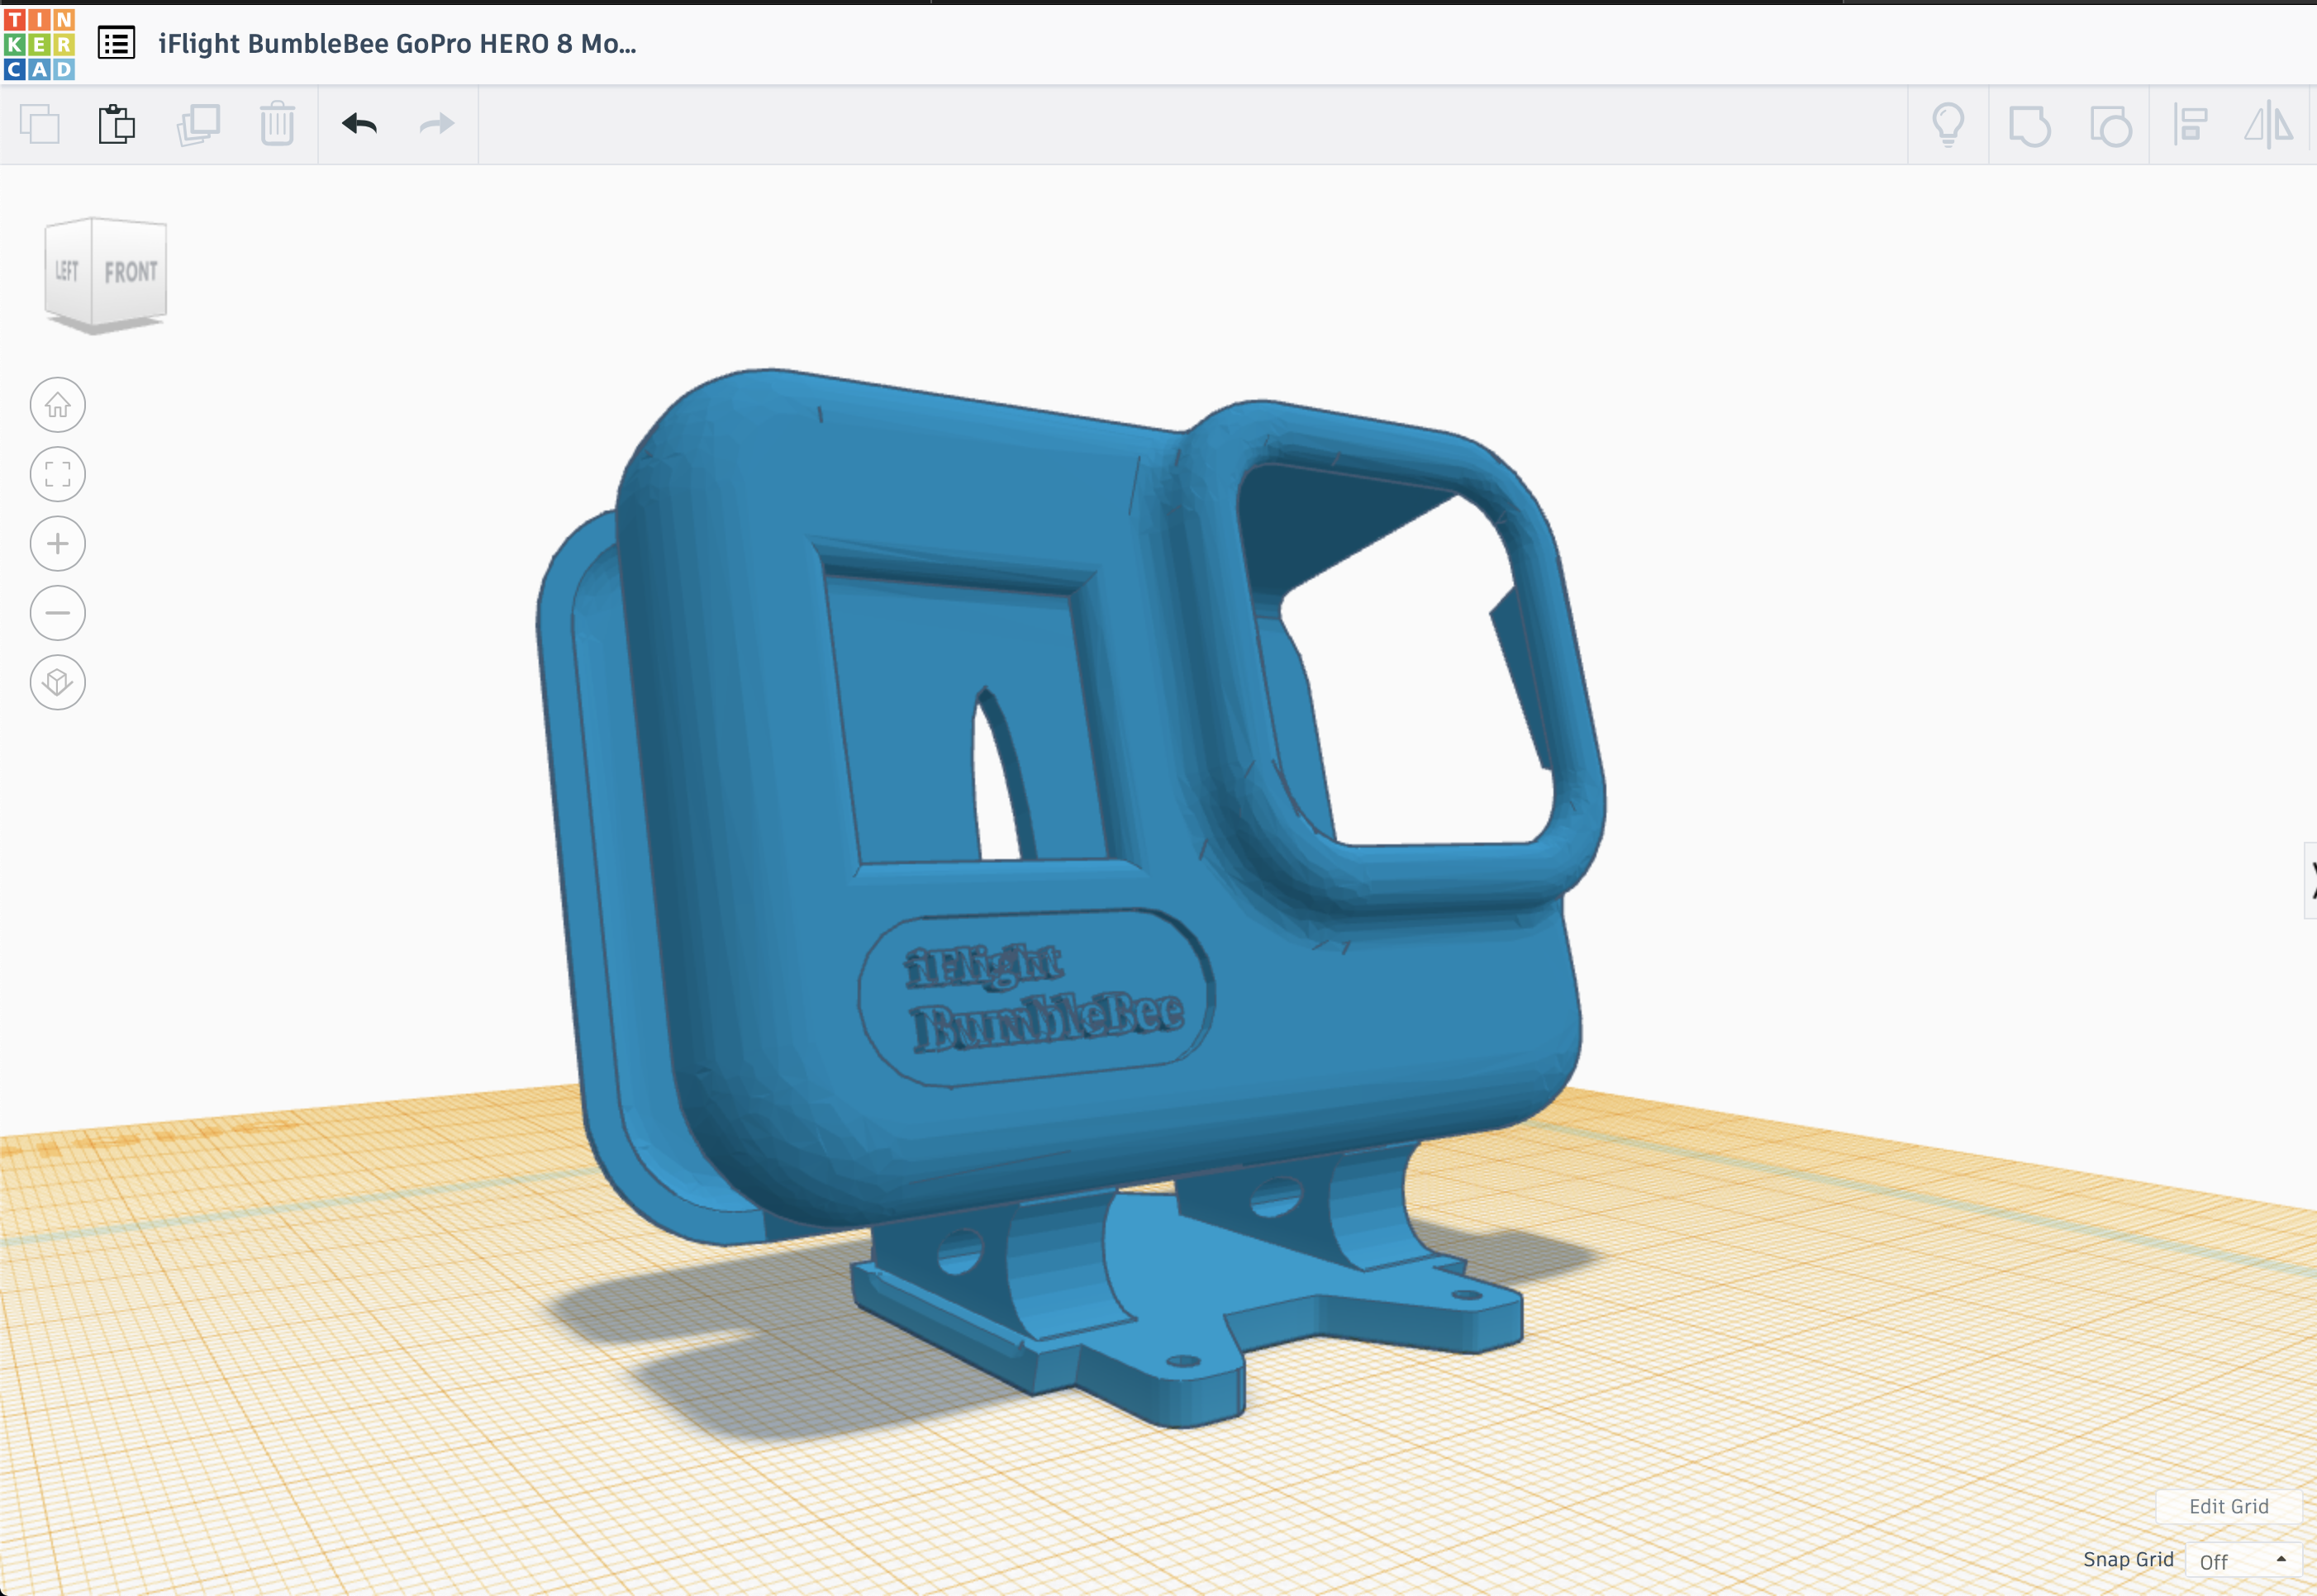The width and height of the screenshot is (2317, 1596).
Task: Fit all in view
Action: [x=58, y=474]
